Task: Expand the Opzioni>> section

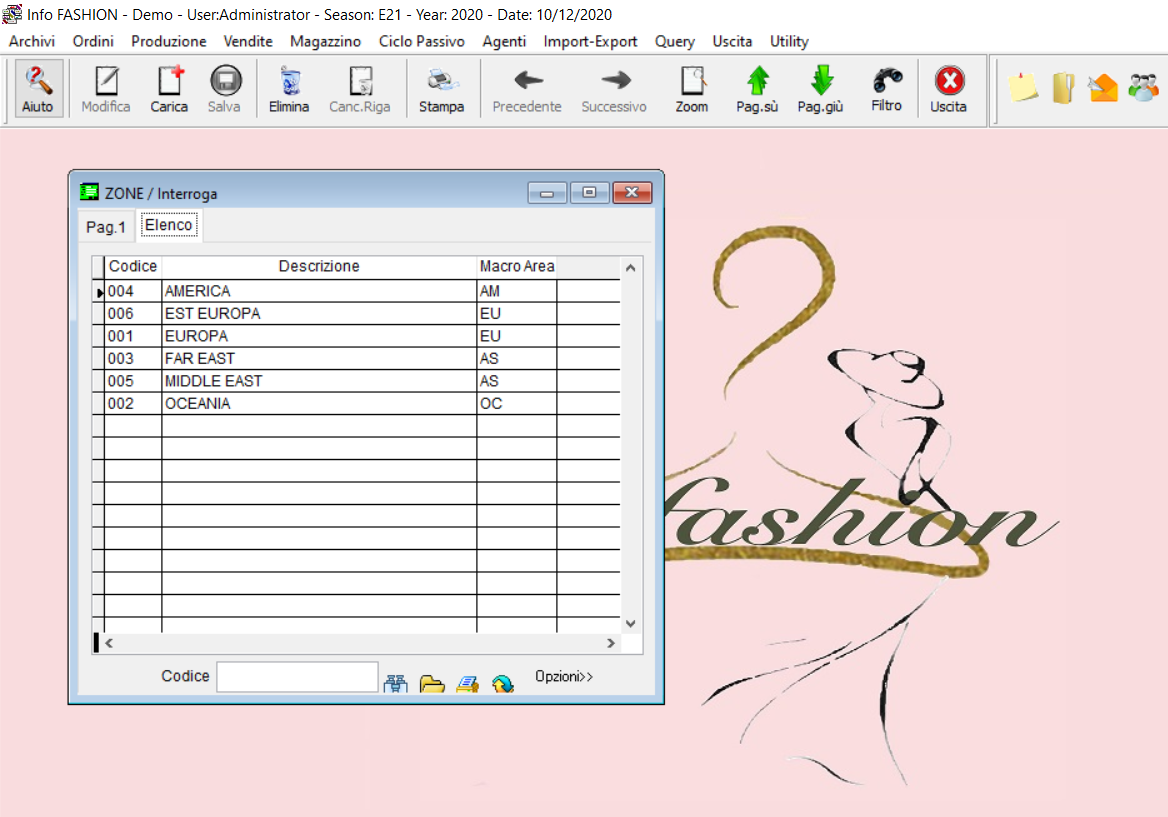Action: tap(564, 677)
